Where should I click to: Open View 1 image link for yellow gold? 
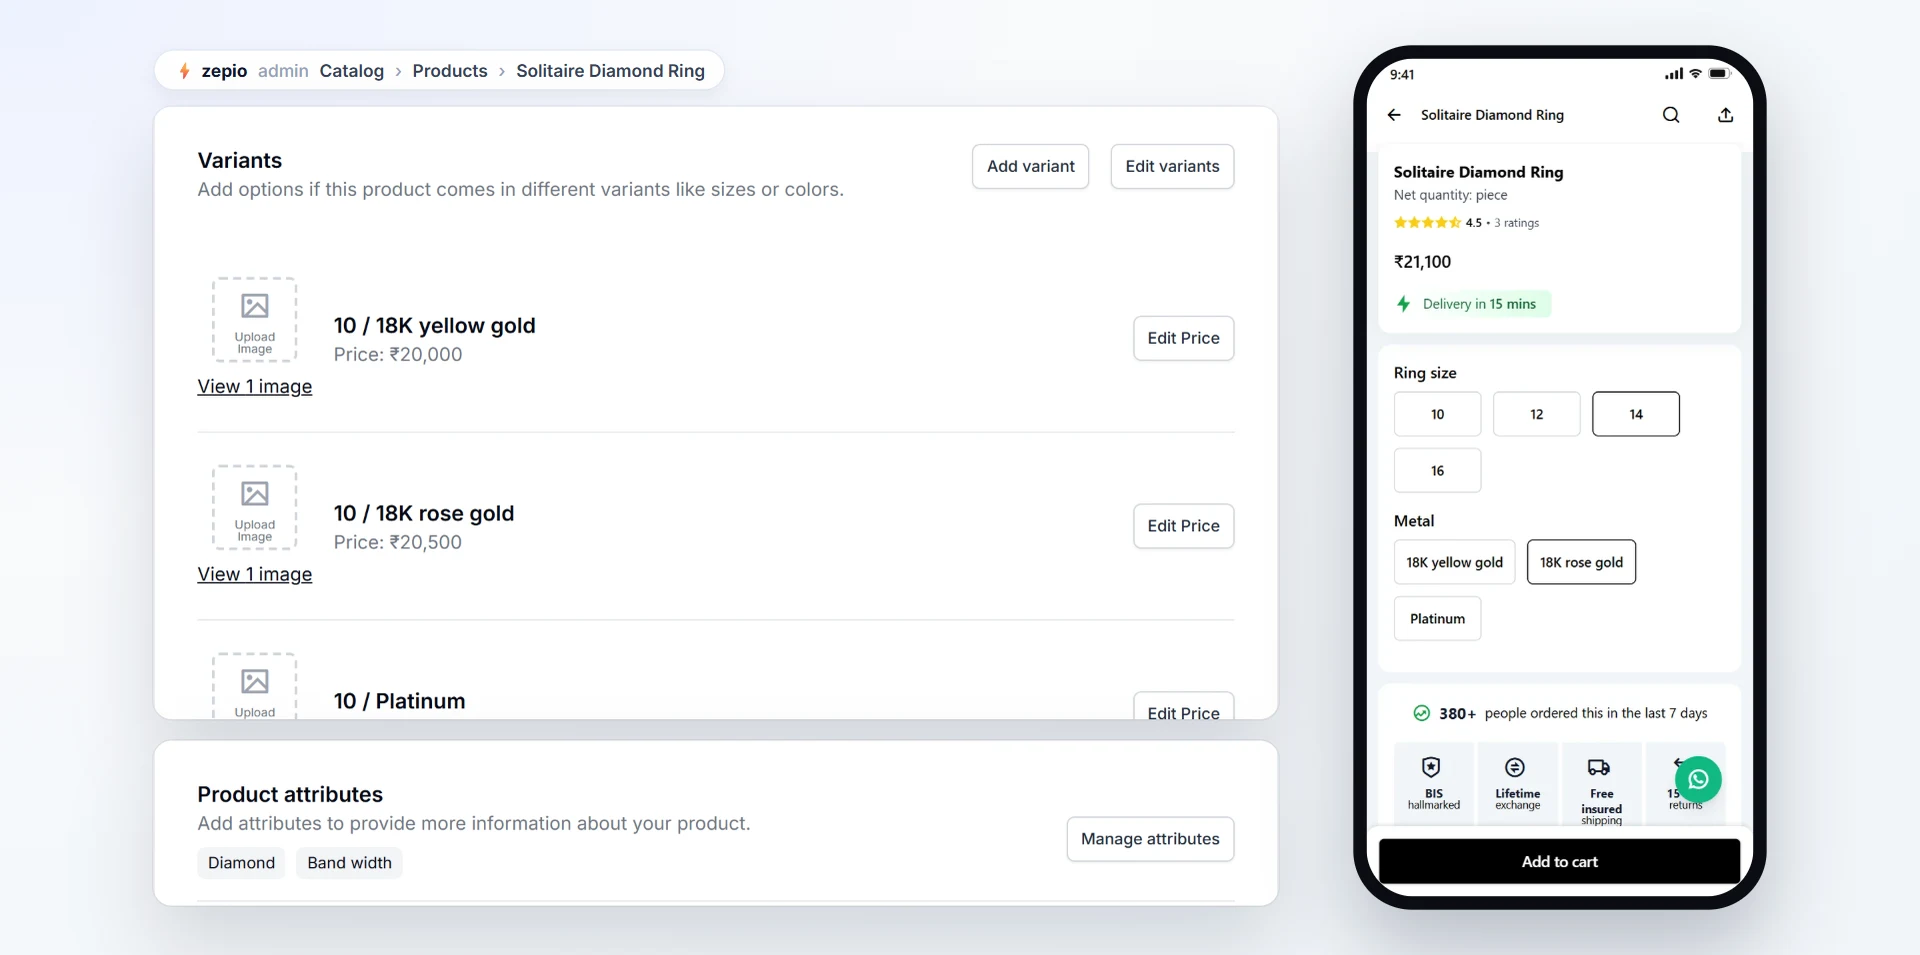click(x=254, y=387)
